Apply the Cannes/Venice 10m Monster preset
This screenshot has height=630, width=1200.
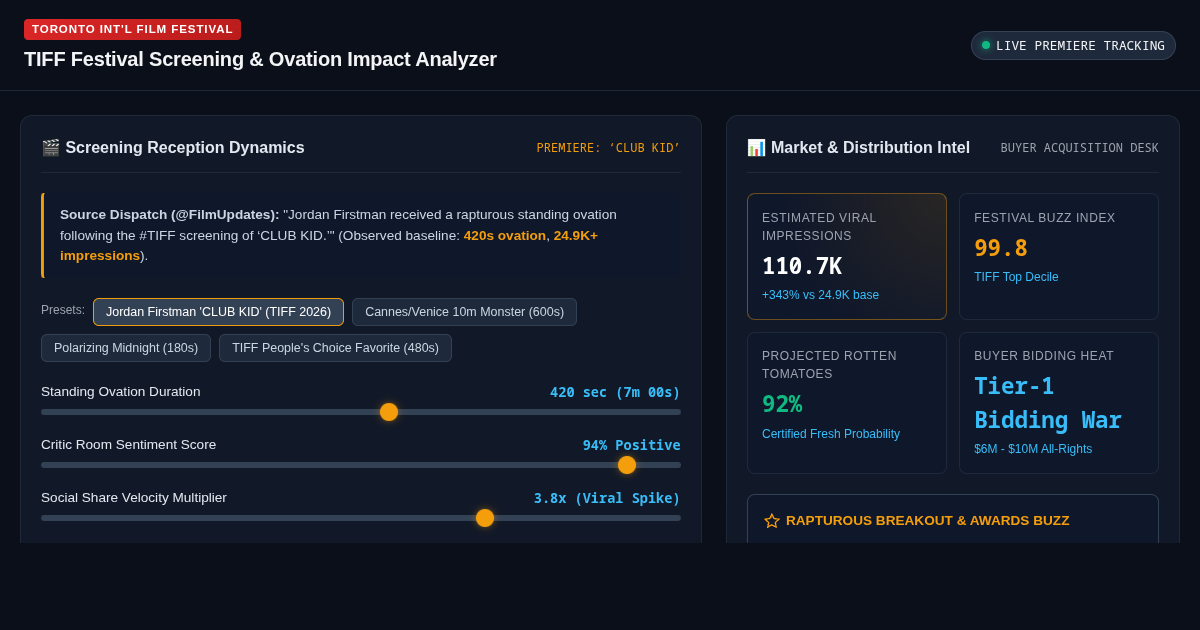(x=464, y=312)
